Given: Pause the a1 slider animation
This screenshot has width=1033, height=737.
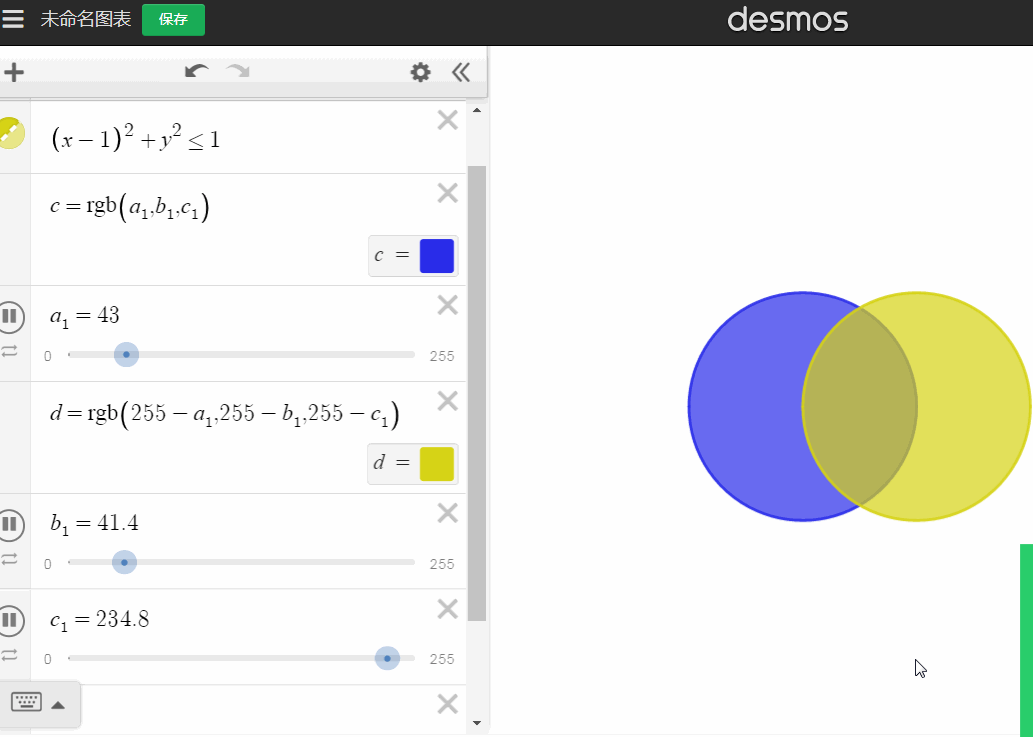Looking at the screenshot, I should coord(10,316).
